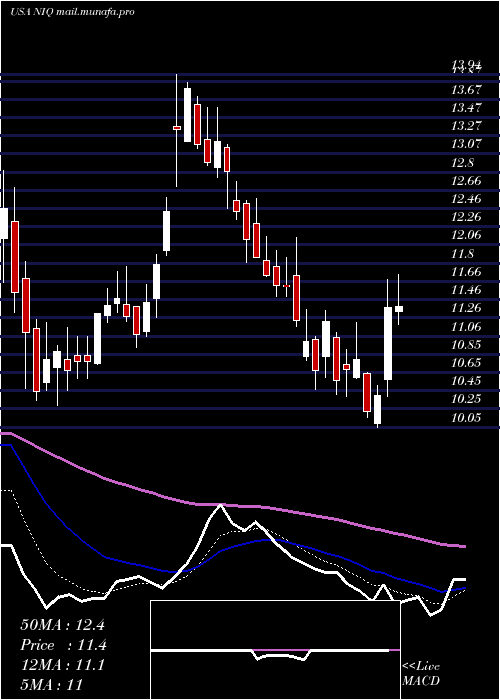Click the 10.45 price axis label

pos(467,381)
